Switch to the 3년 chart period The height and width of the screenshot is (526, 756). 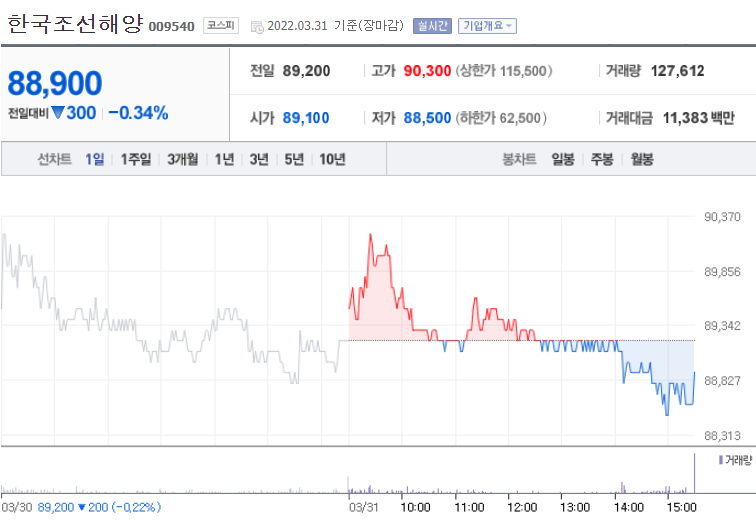[259, 159]
